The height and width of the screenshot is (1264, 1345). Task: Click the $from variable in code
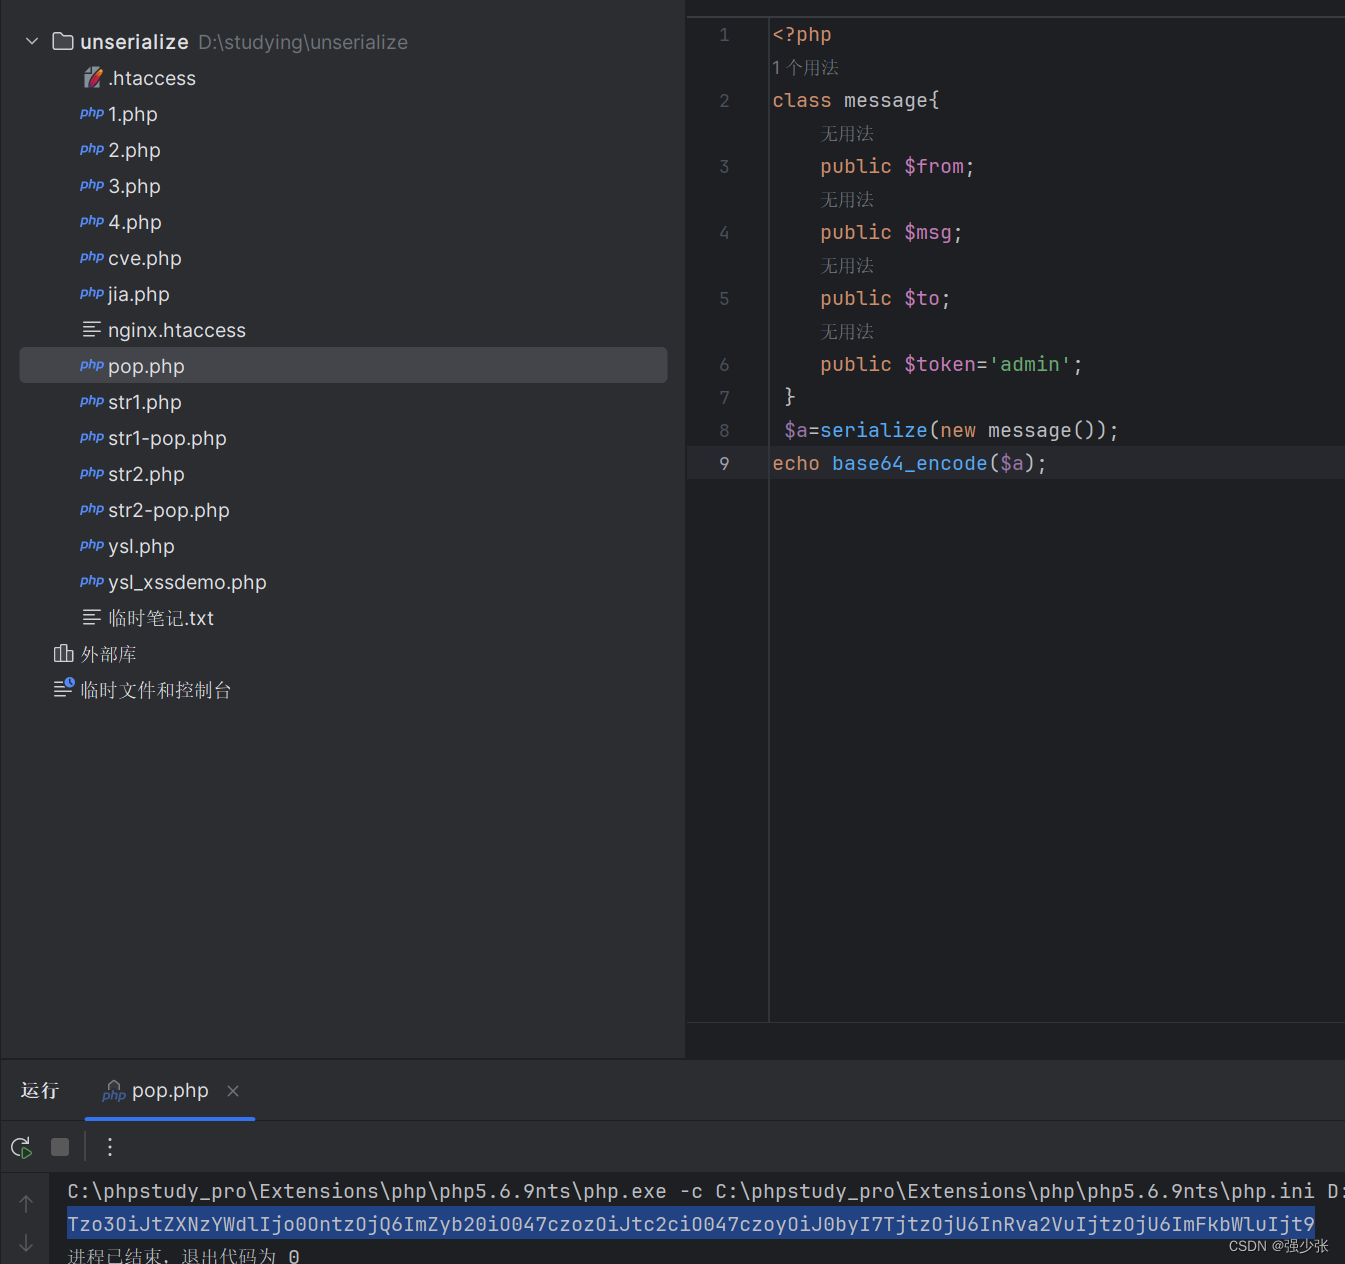point(934,167)
